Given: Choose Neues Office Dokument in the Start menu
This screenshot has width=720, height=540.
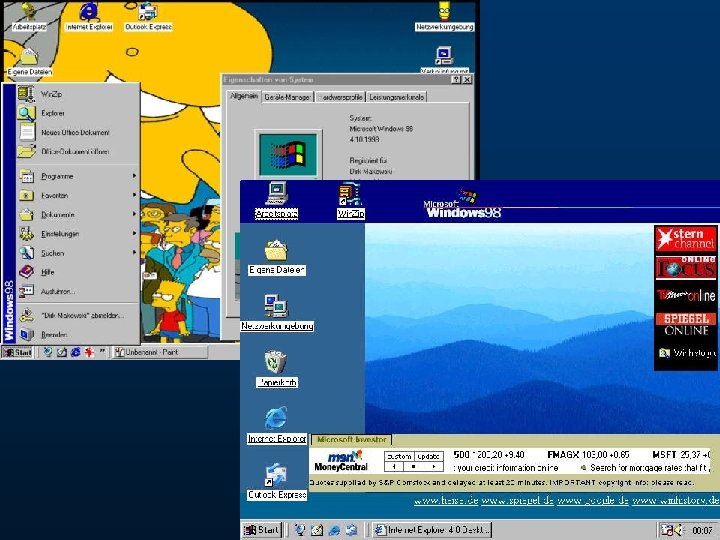Looking at the screenshot, I should pyautogui.click(x=78, y=132).
